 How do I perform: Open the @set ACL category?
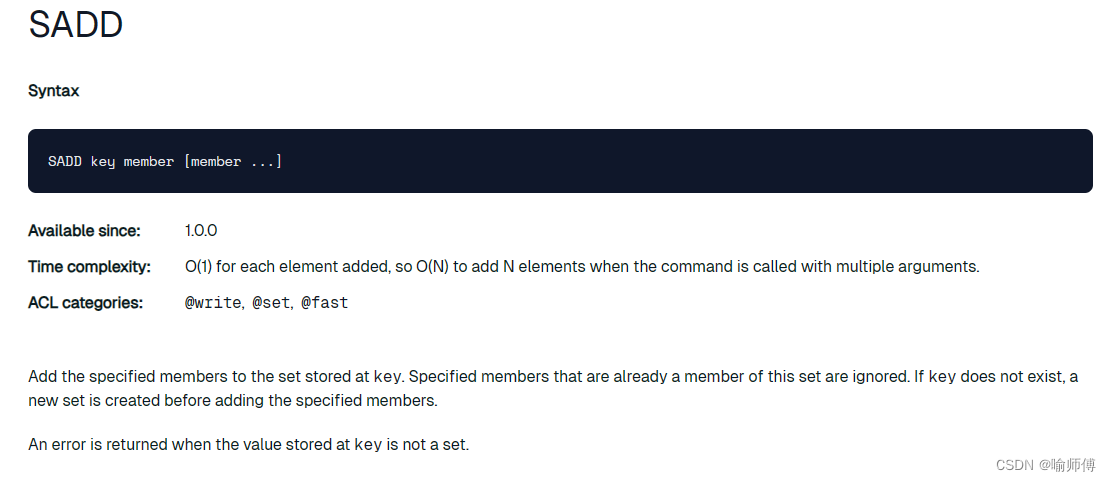(271, 303)
